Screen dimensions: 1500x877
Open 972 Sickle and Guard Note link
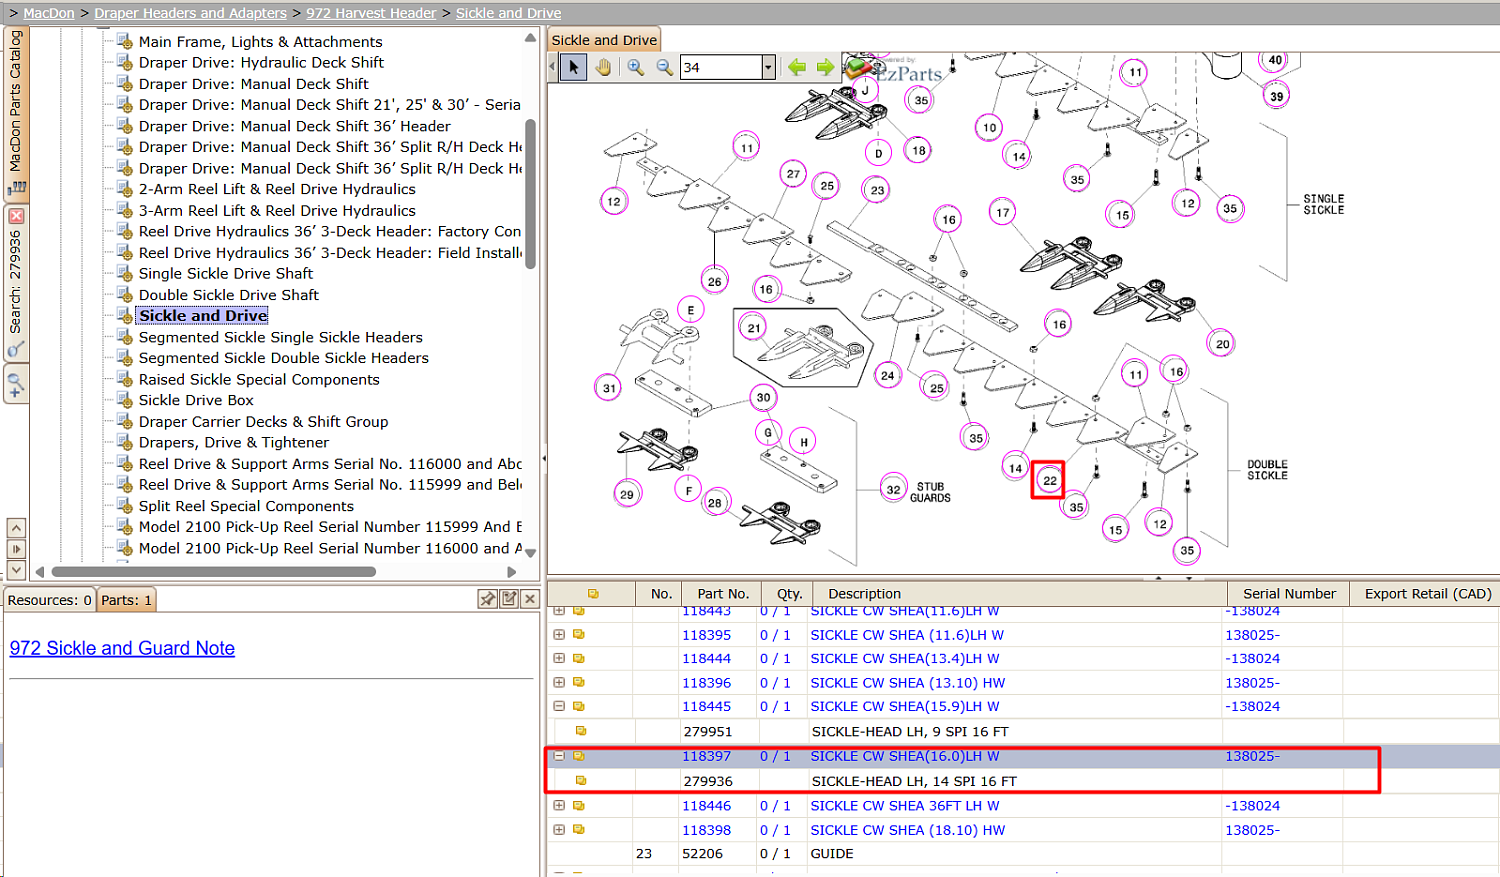(x=122, y=648)
